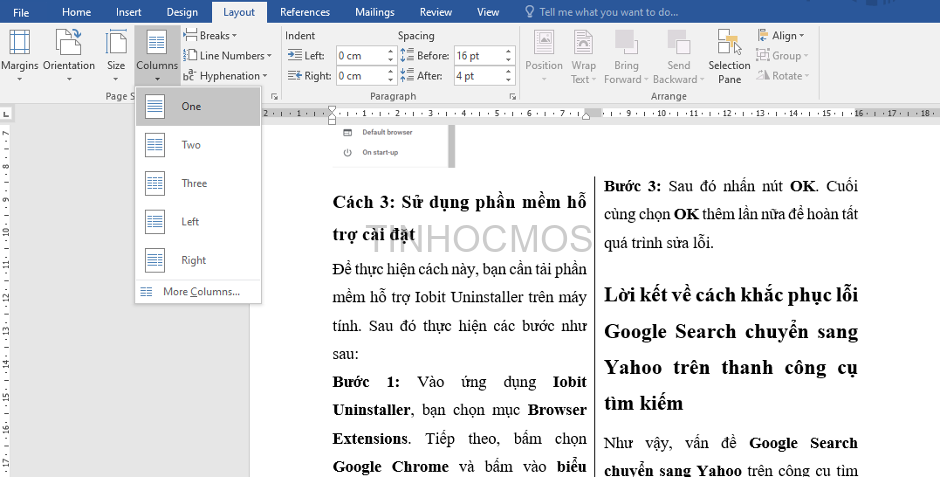This screenshot has height=477, width=941.
Task: Click the right indent ruler marker
Action: coord(586,117)
